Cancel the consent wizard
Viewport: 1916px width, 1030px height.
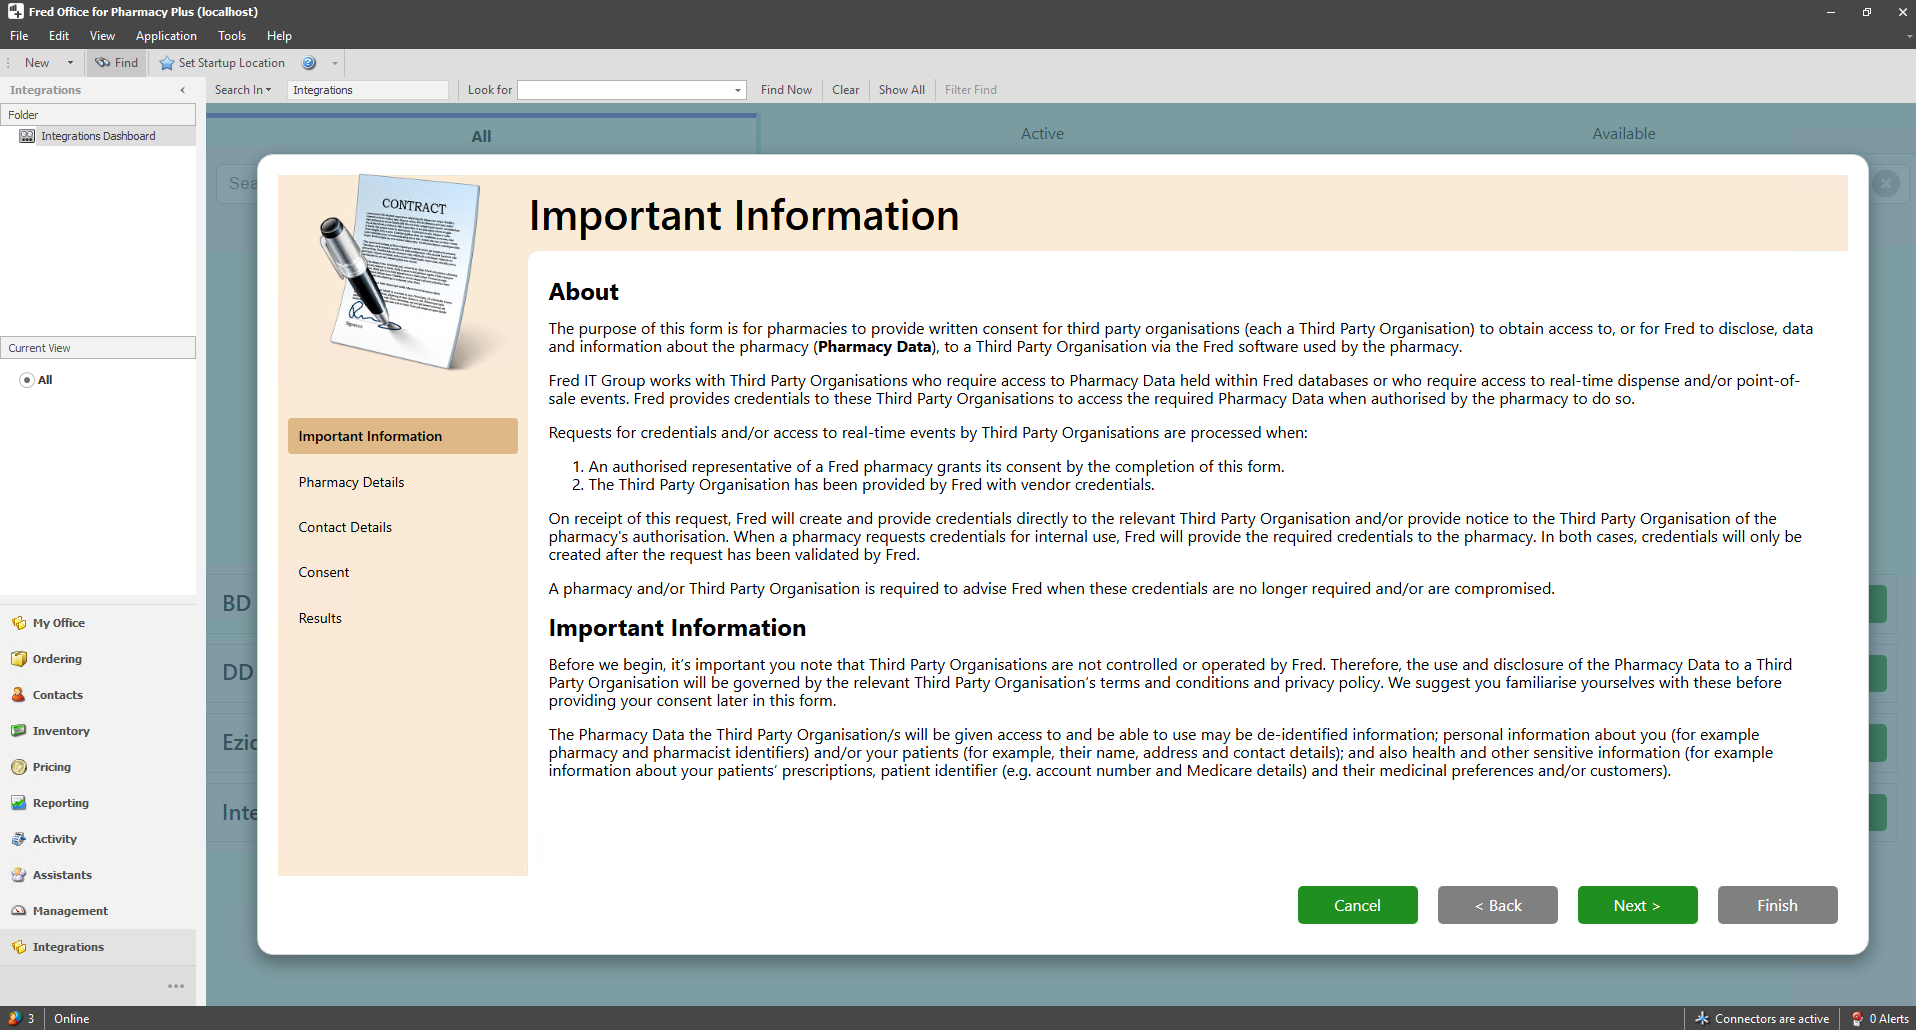1357,905
